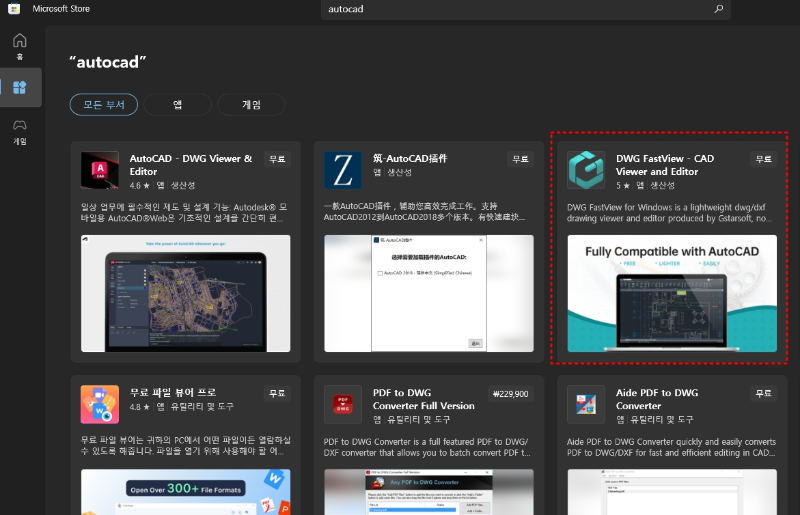Open the 무료 파일 뷰어 프로 title

tap(173, 393)
